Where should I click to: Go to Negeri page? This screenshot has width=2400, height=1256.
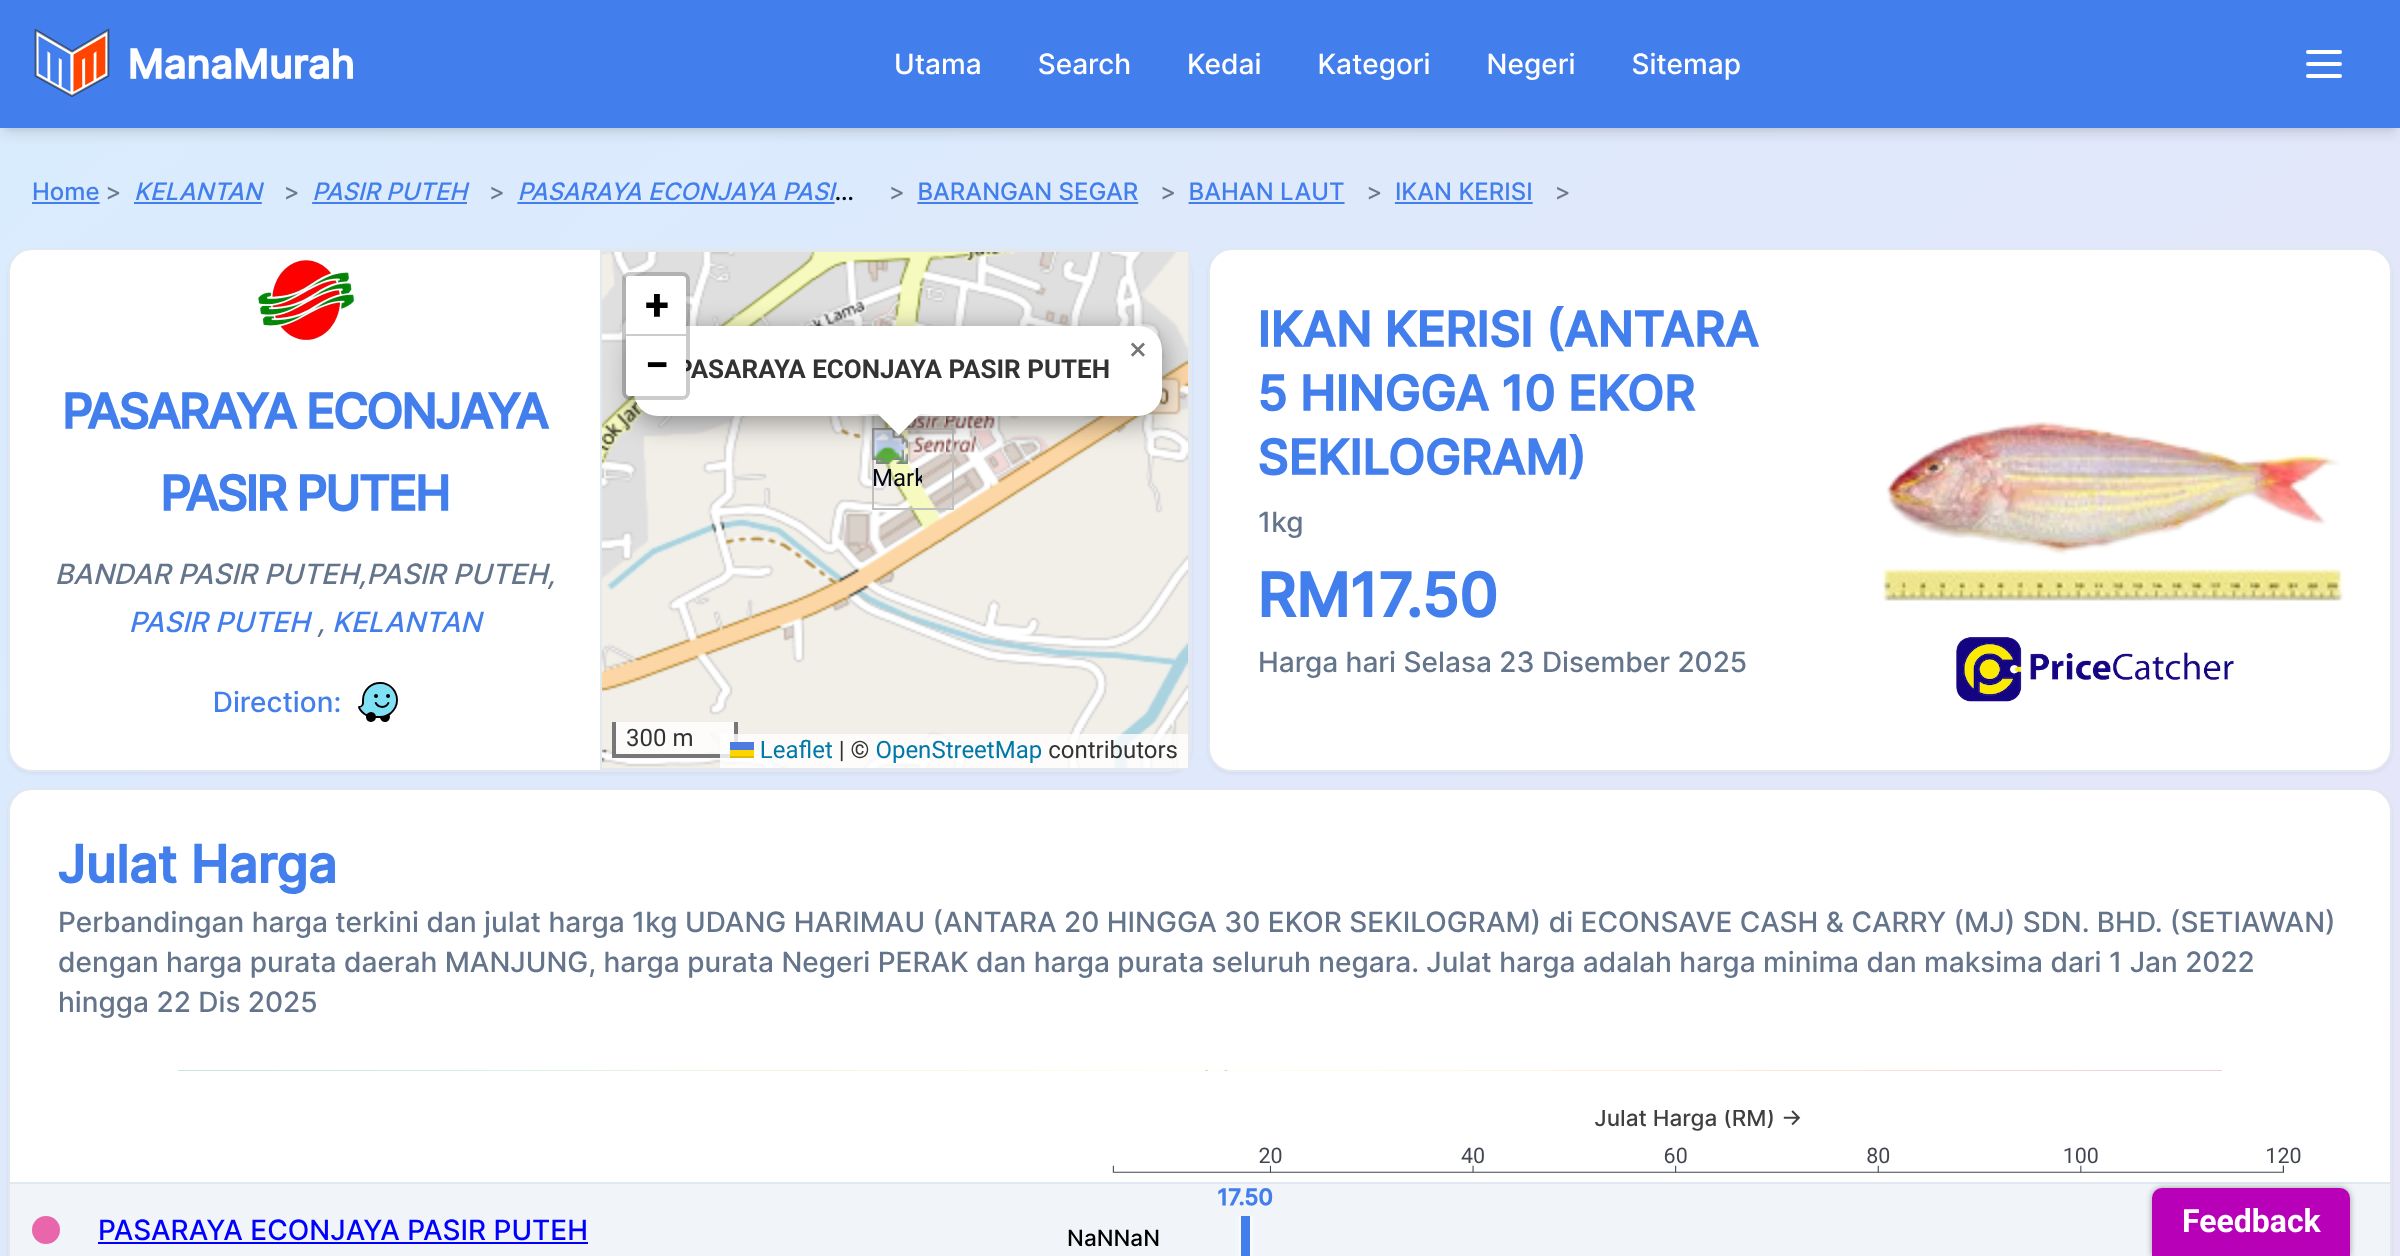tap(1530, 64)
